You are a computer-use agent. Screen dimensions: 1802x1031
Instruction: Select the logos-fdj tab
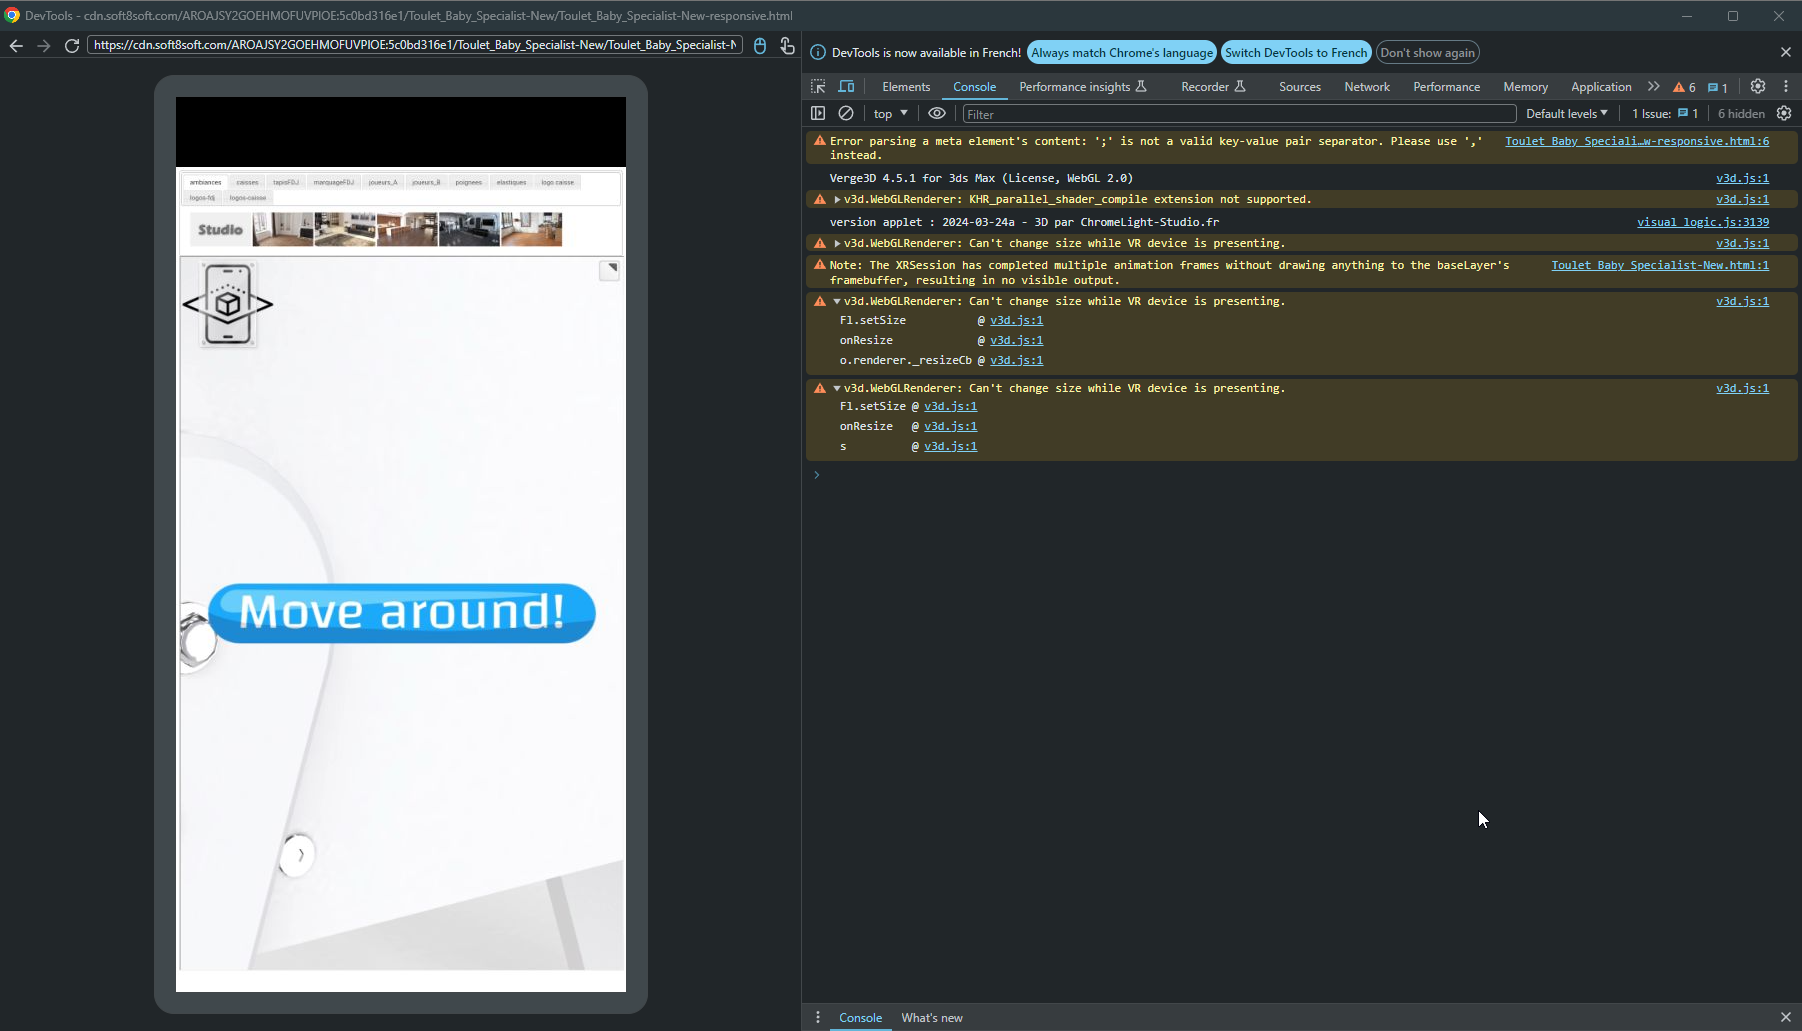[202, 198]
